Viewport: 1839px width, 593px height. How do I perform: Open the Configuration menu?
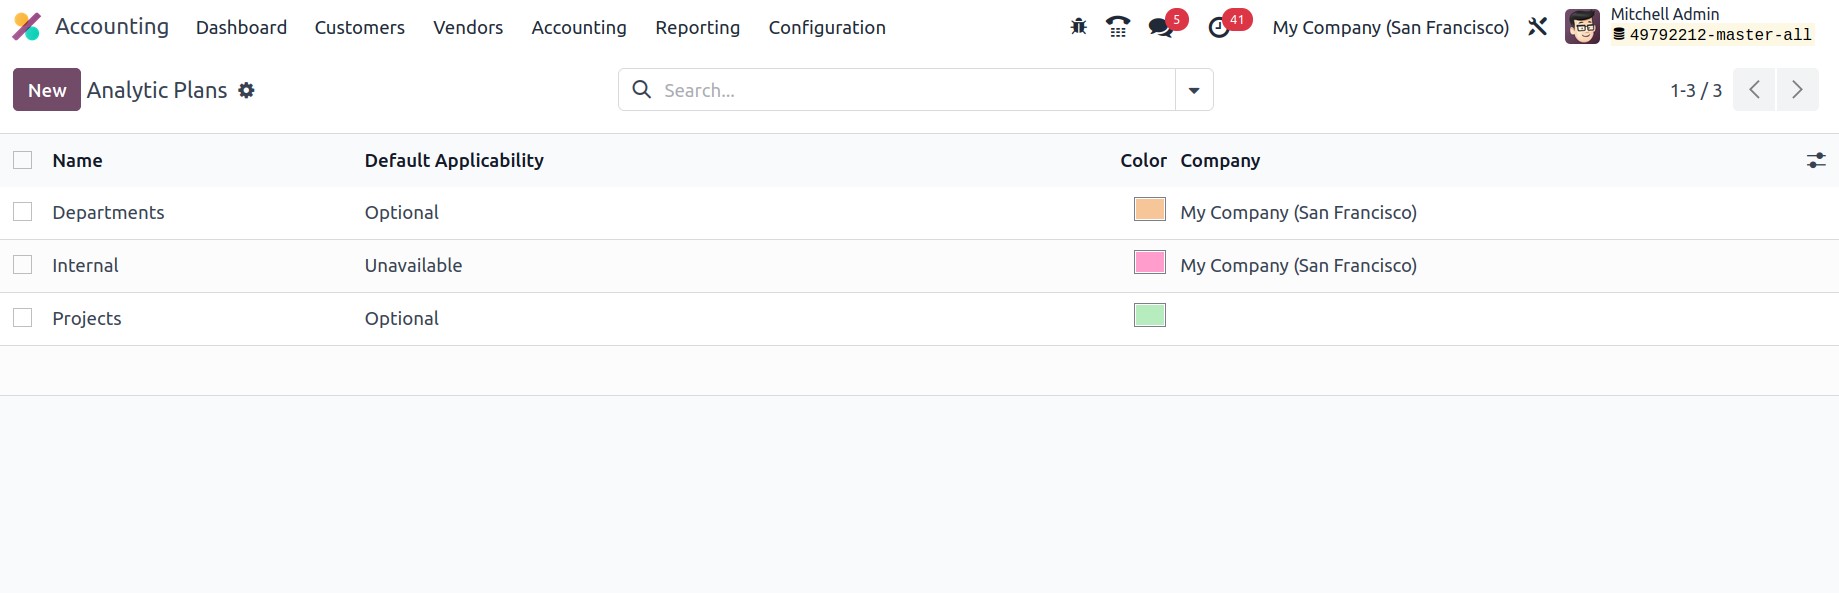point(827,27)
